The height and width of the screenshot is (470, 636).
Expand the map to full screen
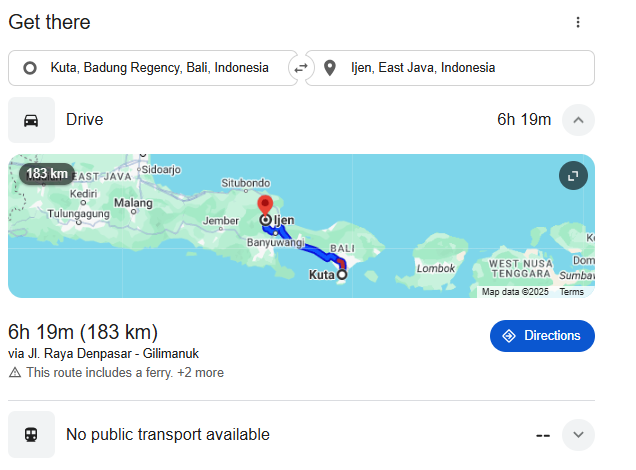(573, 176)
